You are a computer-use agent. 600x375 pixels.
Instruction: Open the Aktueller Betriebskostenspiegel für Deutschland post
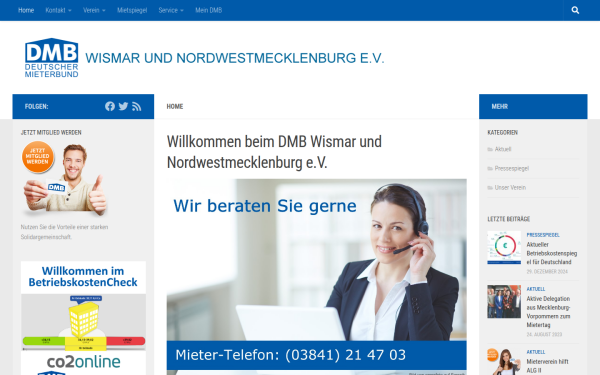552,253
